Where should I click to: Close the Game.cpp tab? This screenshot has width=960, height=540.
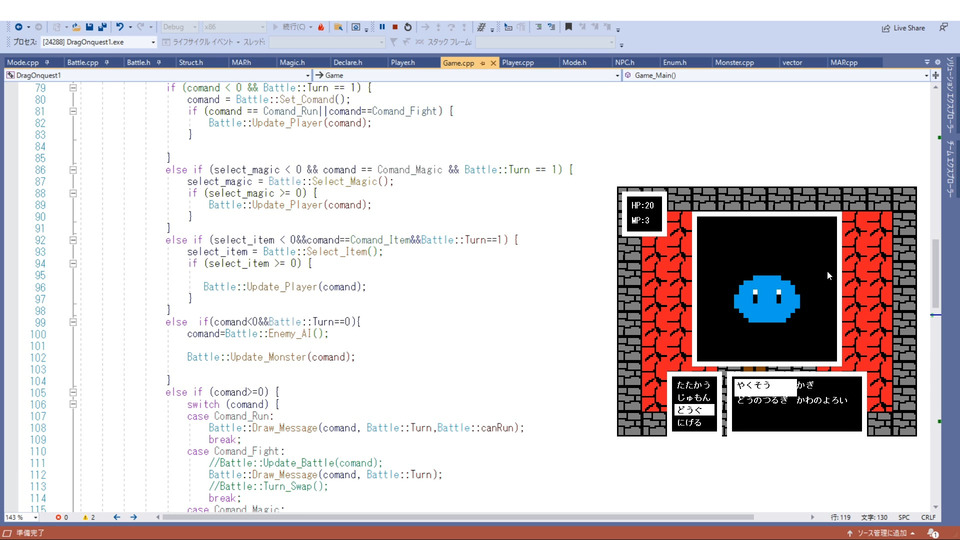[x=493, y=63]
